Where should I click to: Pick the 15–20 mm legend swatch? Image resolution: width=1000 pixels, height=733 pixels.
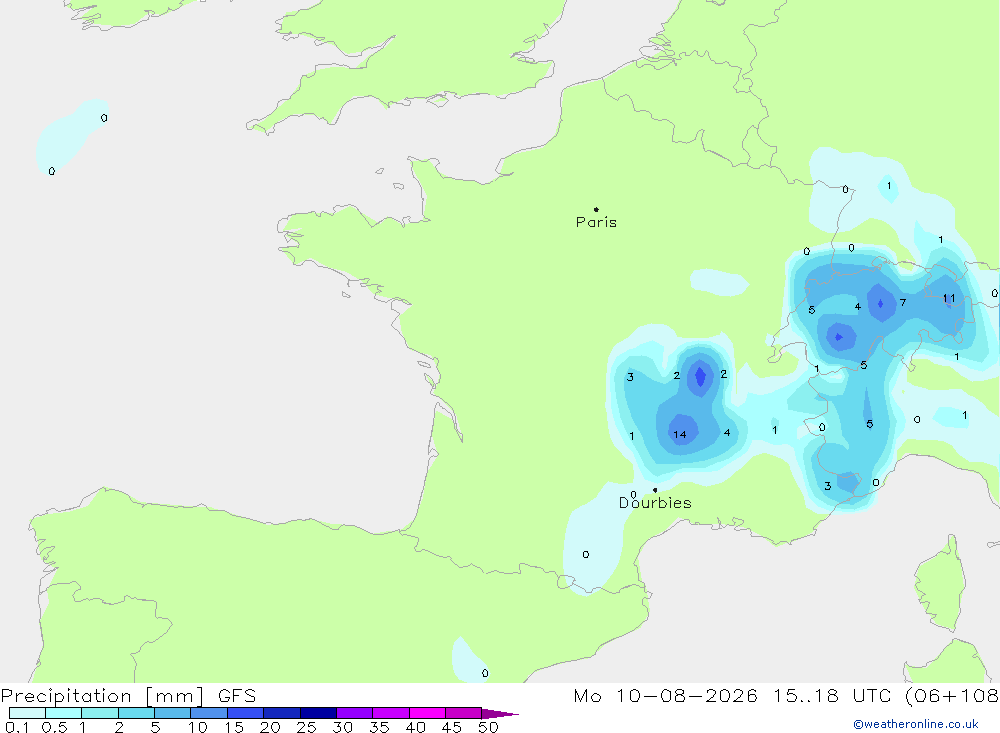(x=246, y=713)
